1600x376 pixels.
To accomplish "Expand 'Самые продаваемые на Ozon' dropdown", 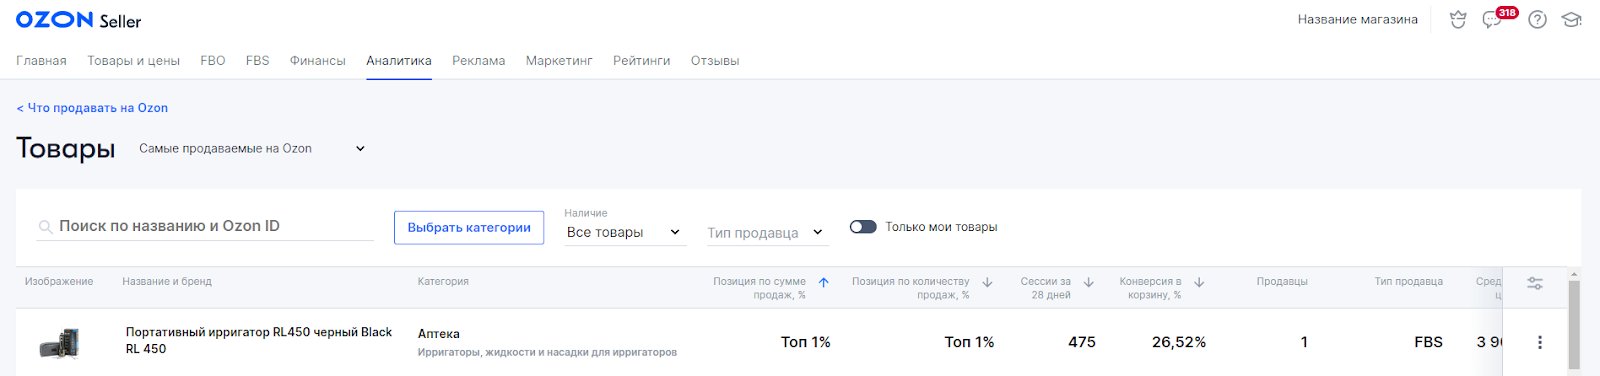I will coord(252,149).
